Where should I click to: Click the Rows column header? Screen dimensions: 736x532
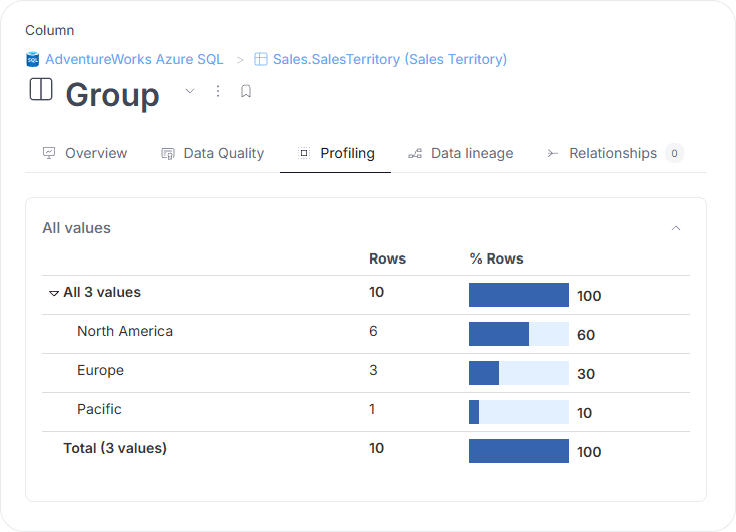coord(387,259)
